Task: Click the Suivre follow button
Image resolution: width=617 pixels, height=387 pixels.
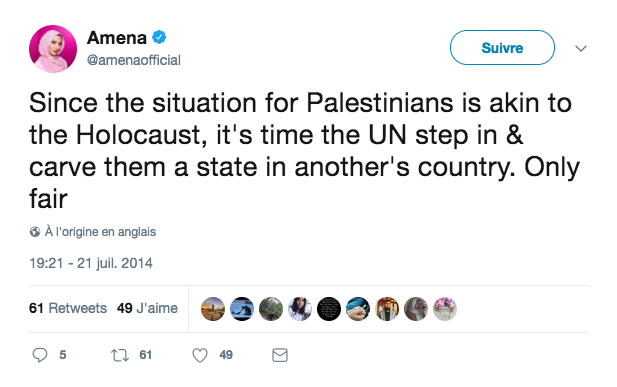Action: (x=502, y=48)
